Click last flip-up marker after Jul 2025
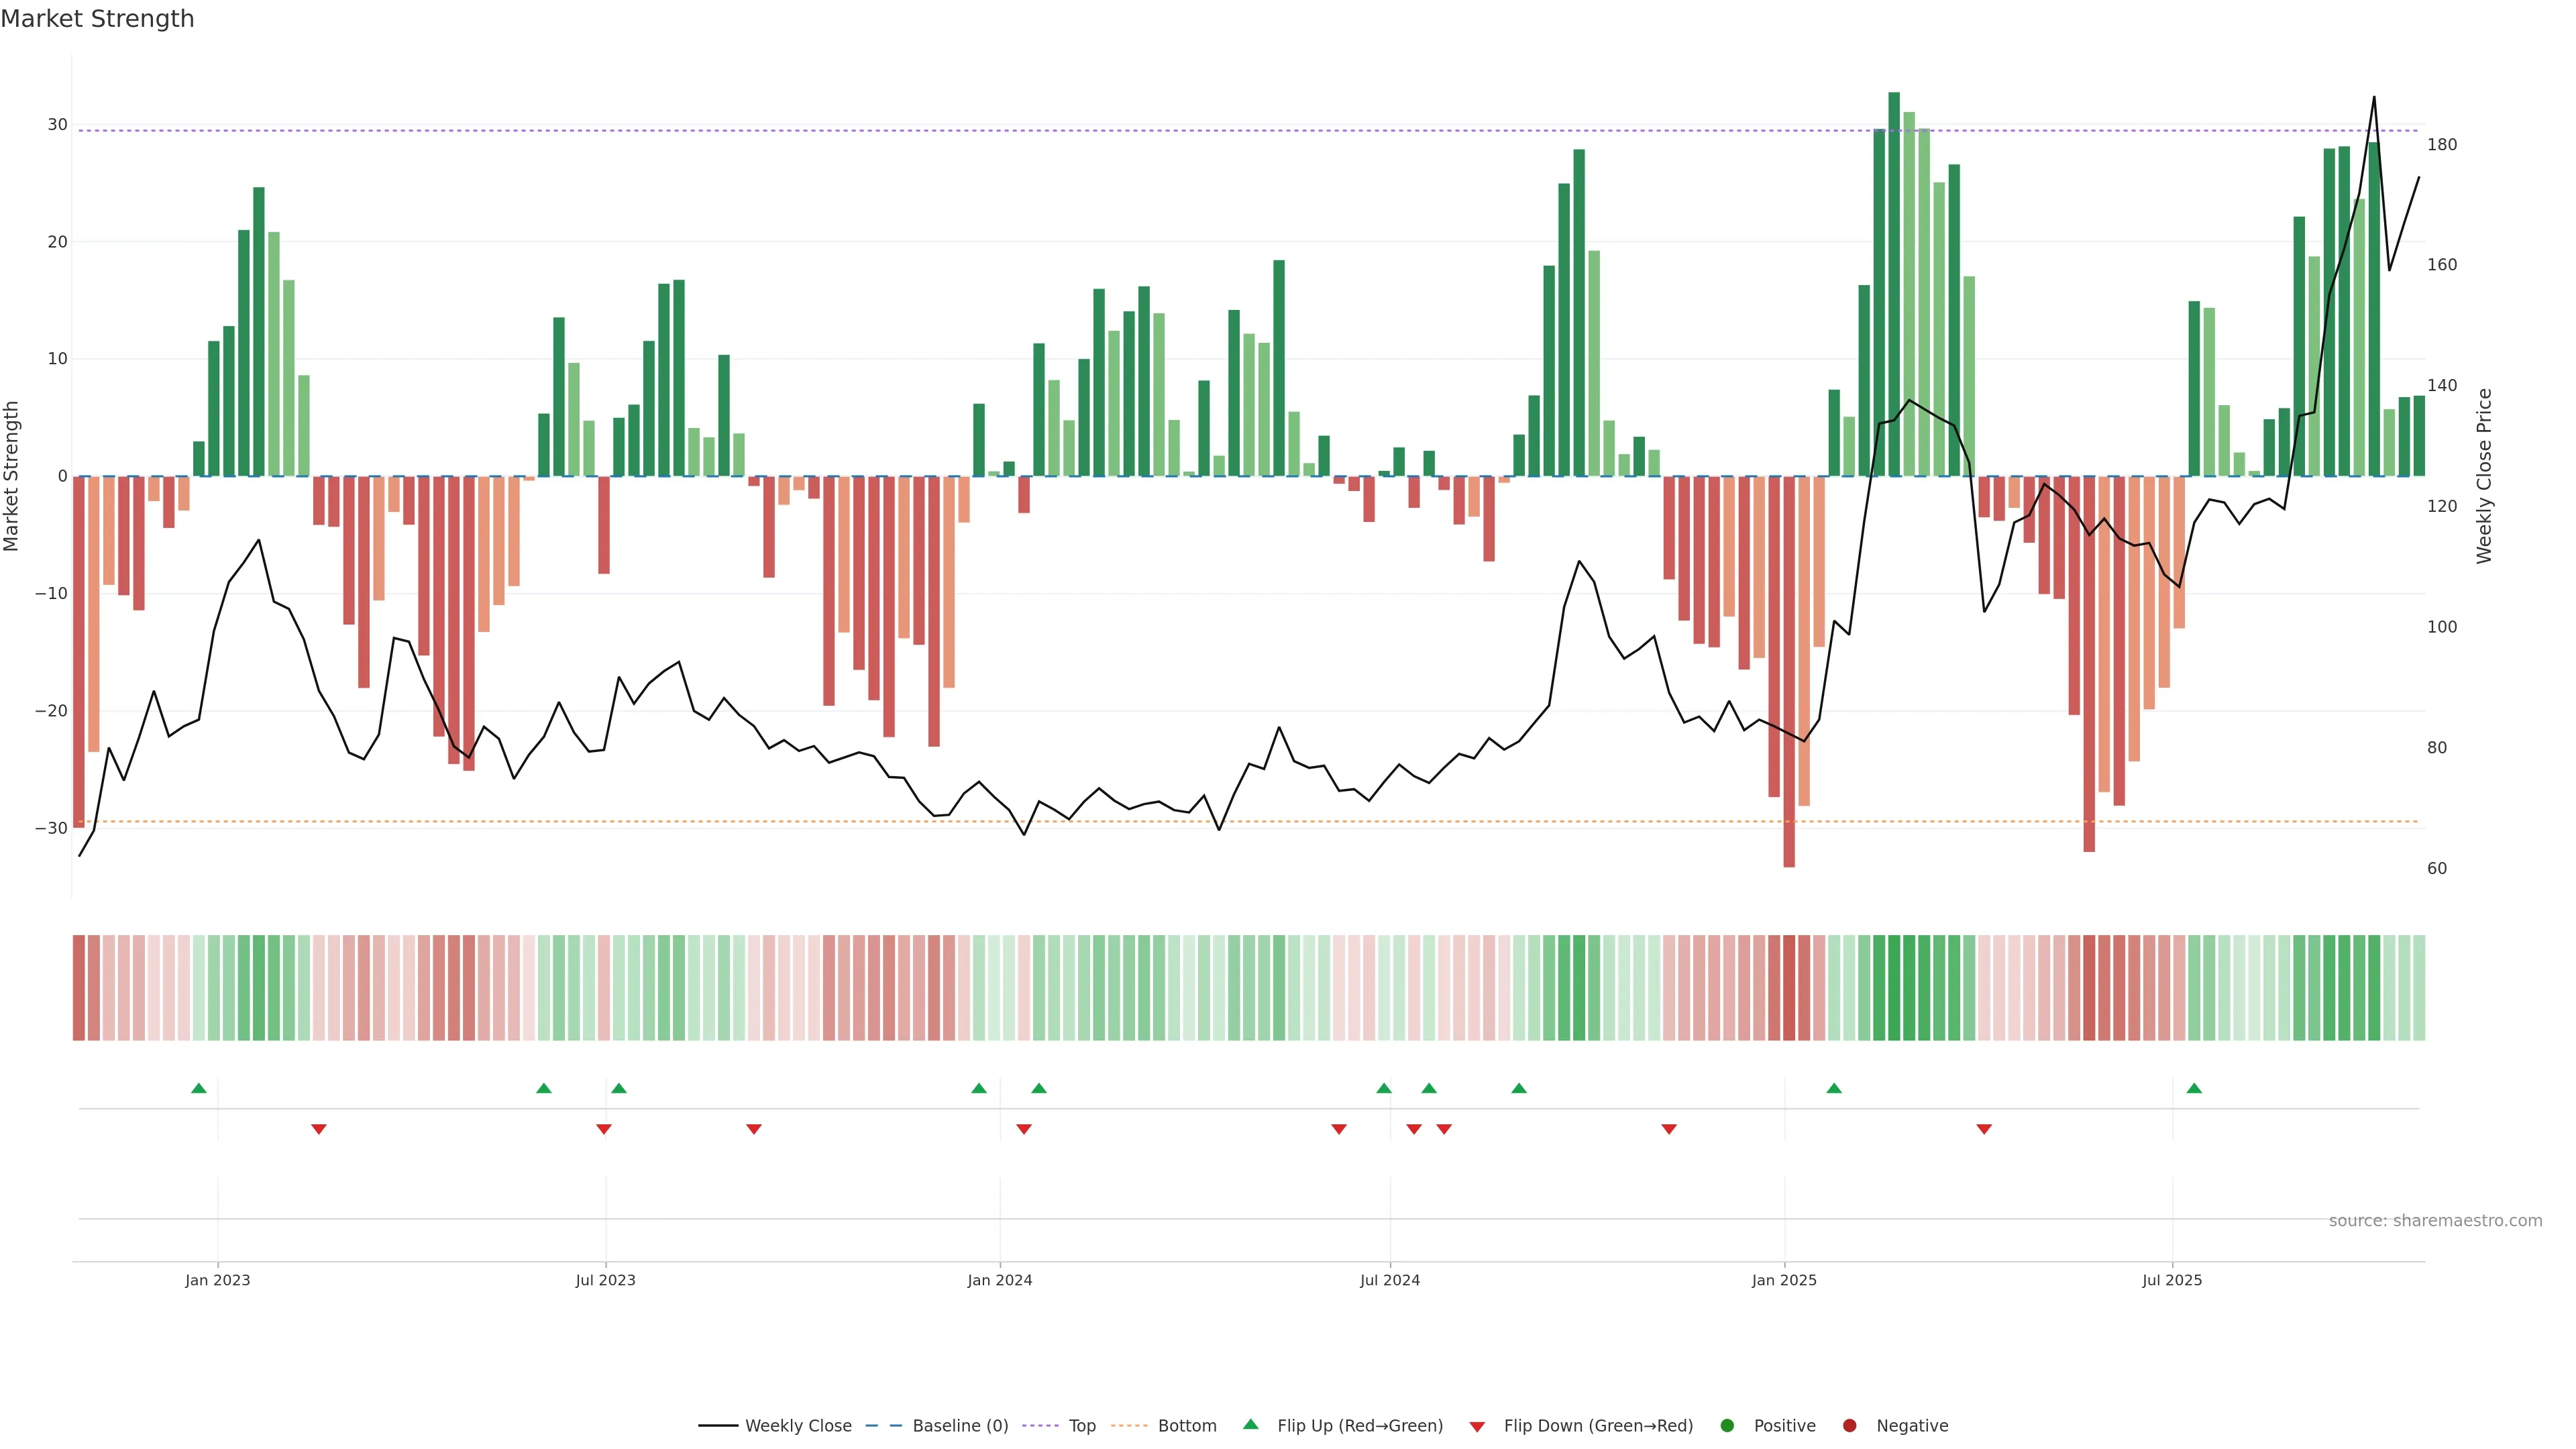Screen dimensions: 2576x1449 [2194, 1088]
